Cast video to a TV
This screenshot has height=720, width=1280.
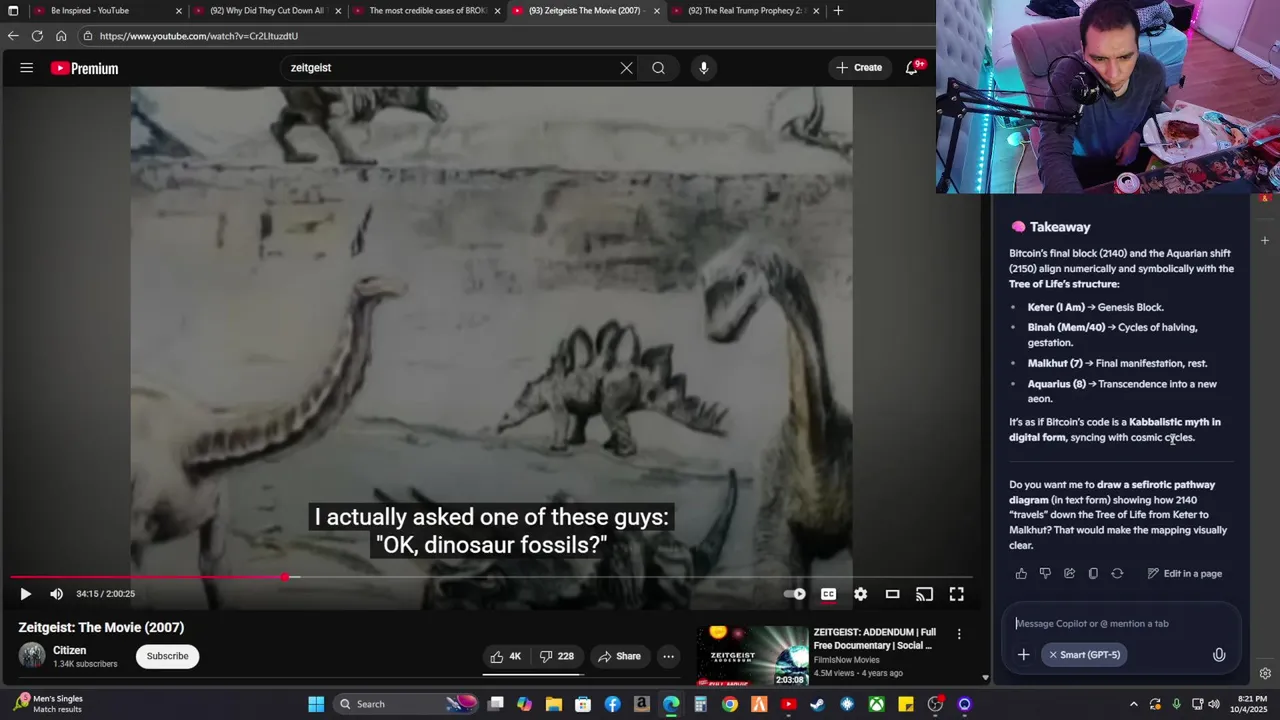tap(924, 594)
